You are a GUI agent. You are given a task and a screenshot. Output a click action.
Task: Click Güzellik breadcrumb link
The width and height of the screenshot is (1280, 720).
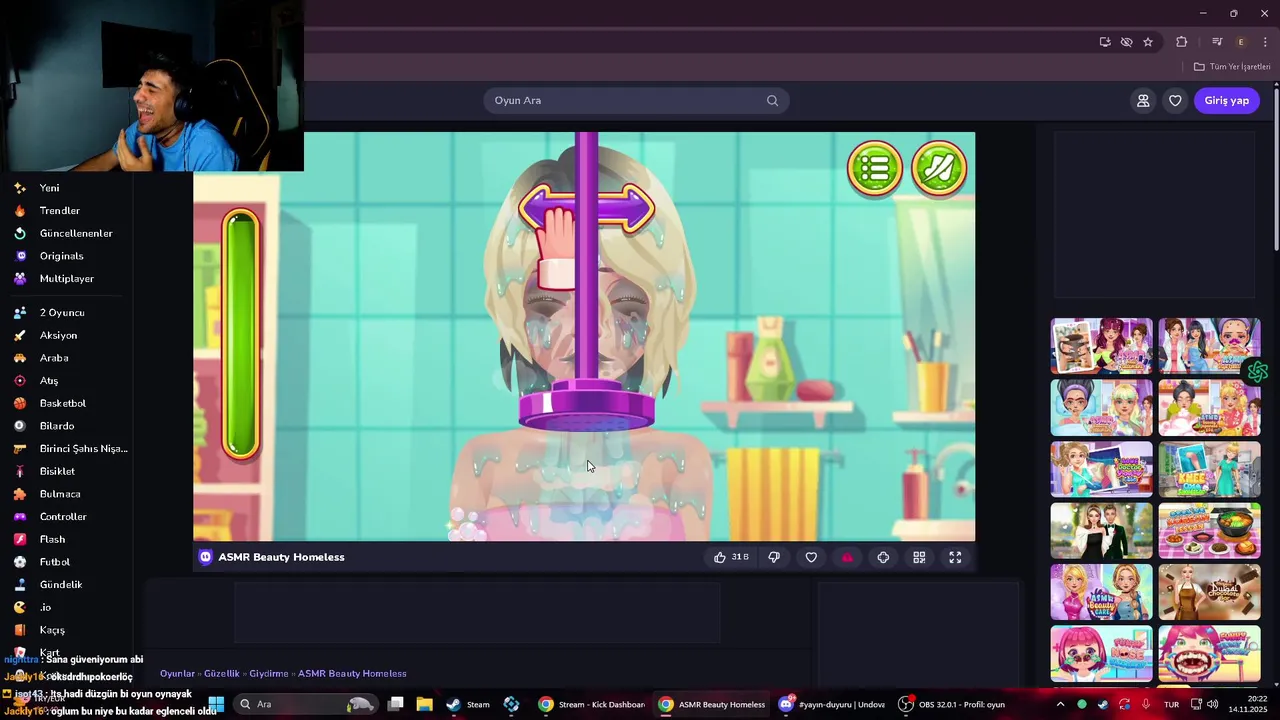pos(222,674)
